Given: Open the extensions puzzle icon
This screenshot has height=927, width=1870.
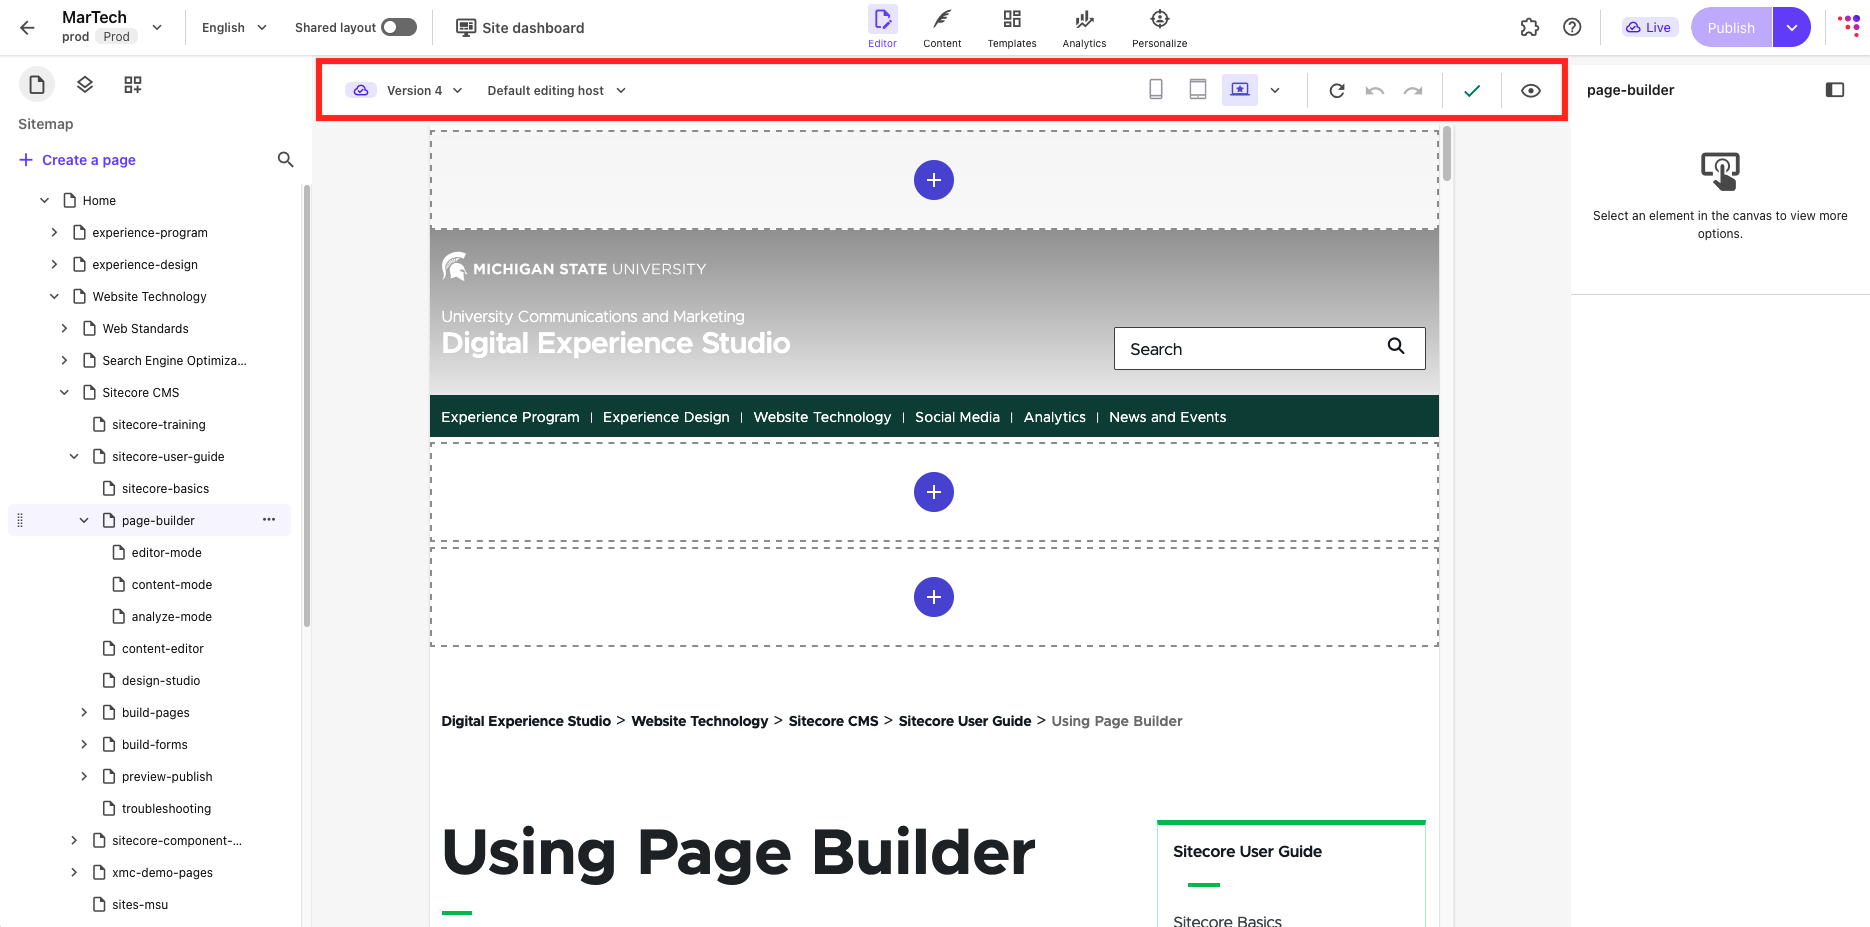Looking at the screenshot, I should (1530, 28).
